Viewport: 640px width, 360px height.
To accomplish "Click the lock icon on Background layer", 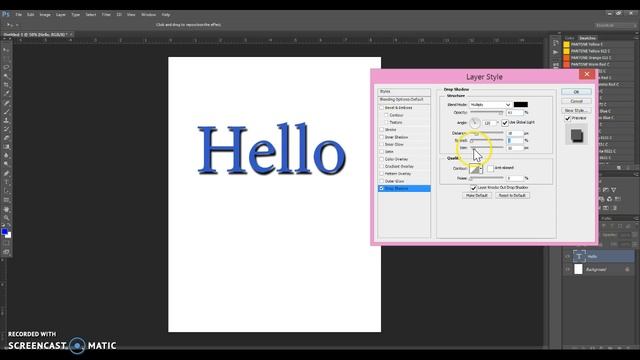I will [x=627, y=269].
